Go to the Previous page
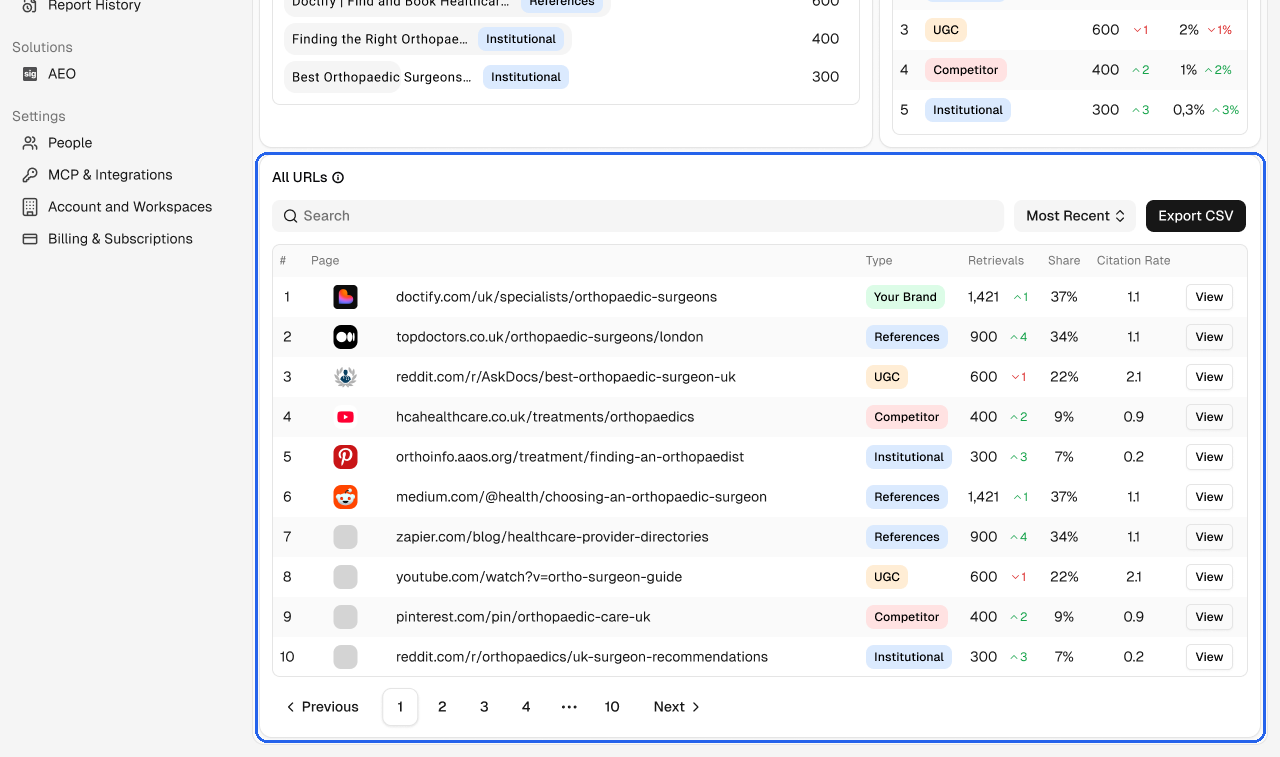Image resolution: width=1280 pixels, height=757 pixels. [x=322, y=707]
